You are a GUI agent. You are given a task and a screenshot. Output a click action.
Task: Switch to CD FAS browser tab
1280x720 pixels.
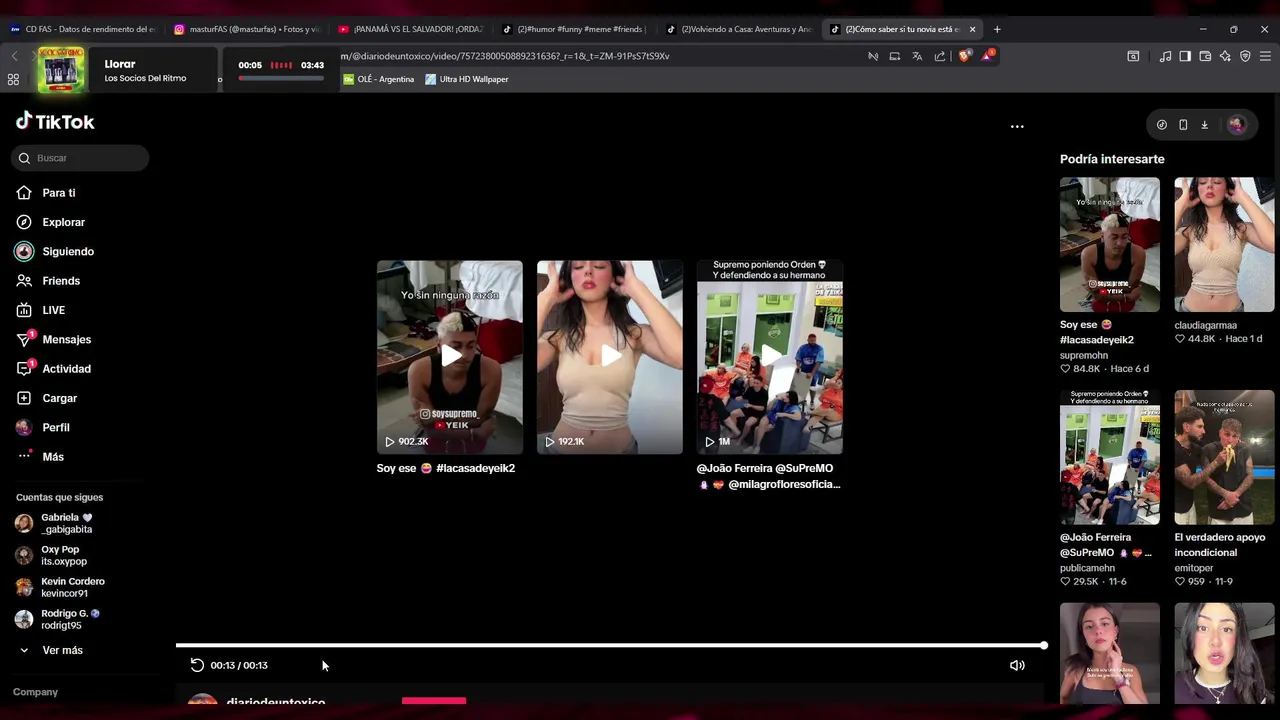pos(83,29)
